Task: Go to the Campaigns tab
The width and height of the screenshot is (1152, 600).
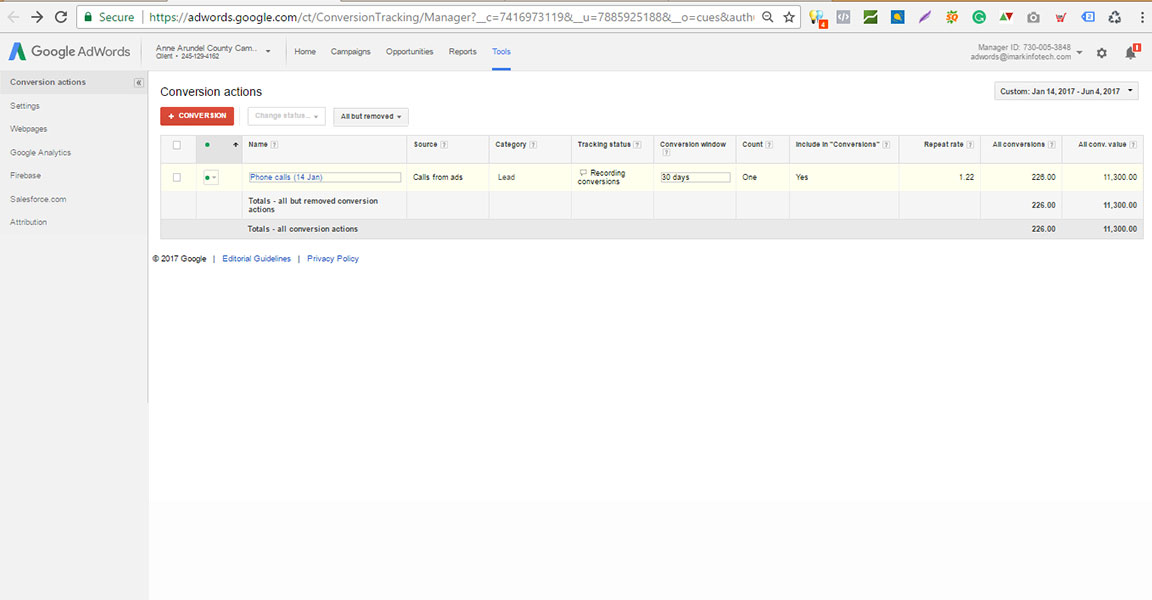Action: pos(350,52)
